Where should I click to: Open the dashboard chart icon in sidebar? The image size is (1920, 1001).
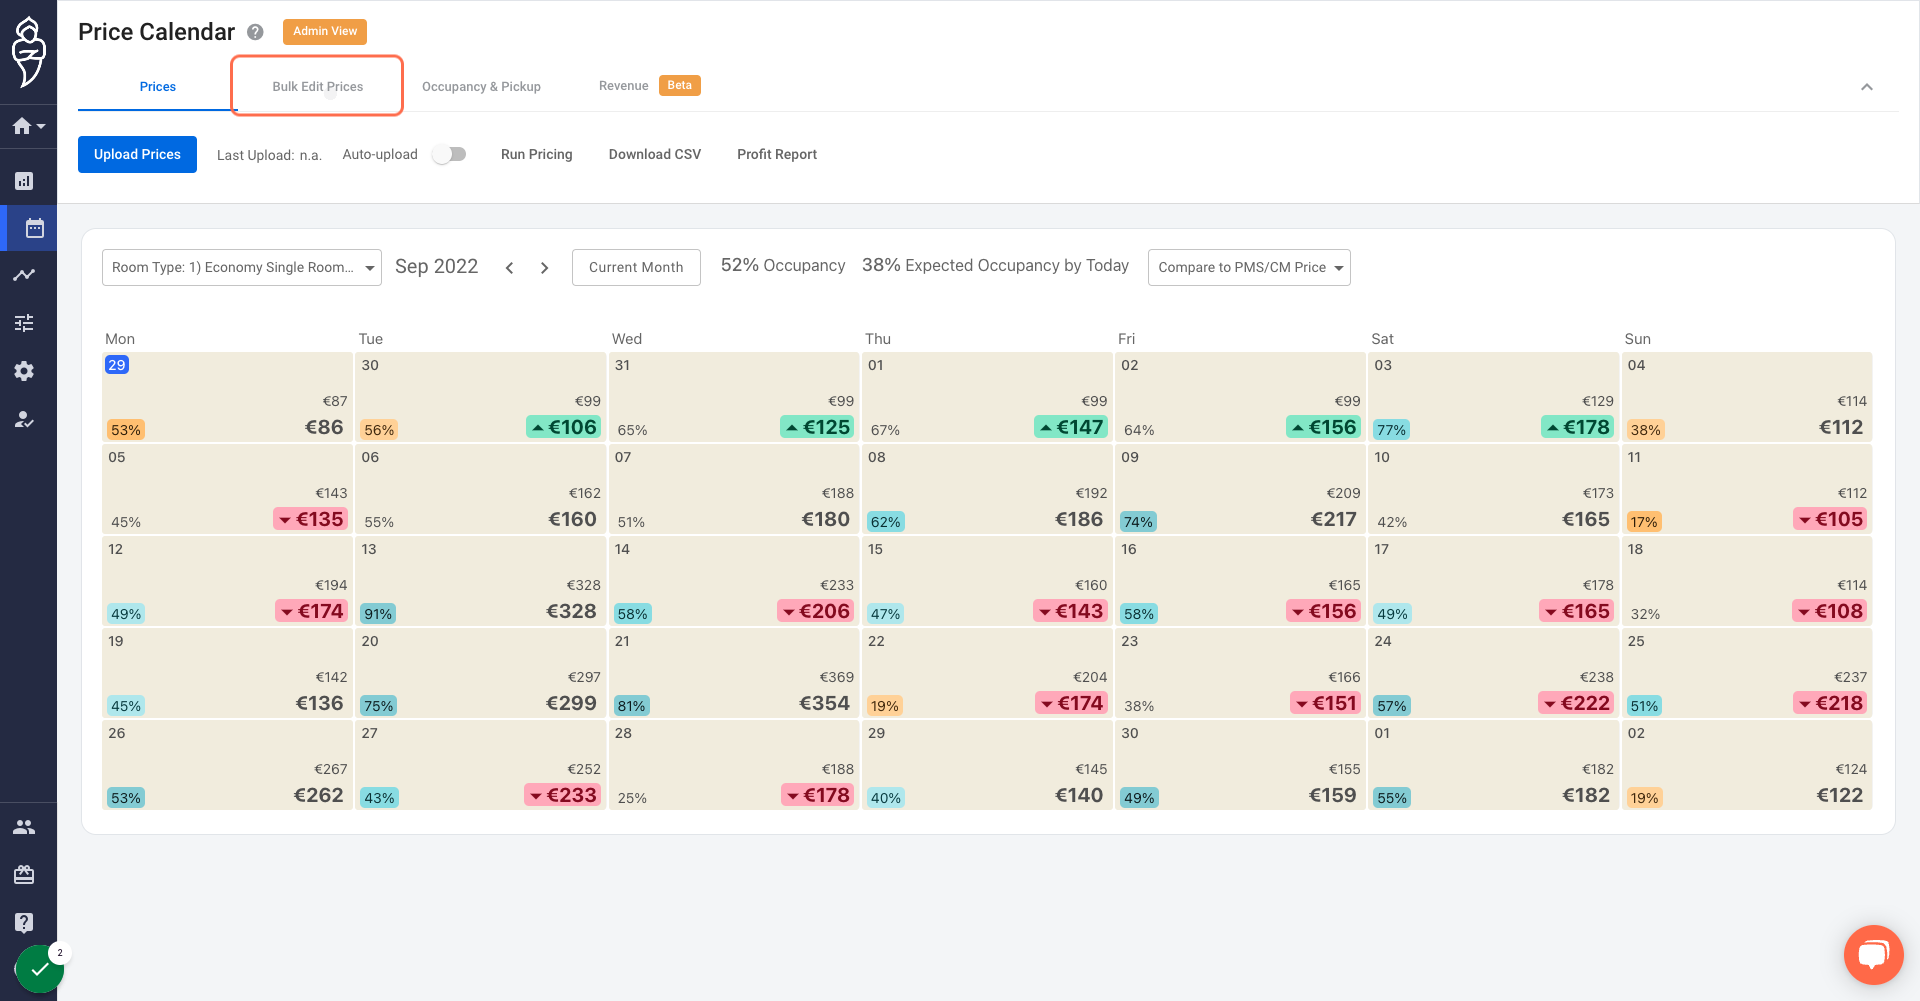pyautogui.click(x=24, y=181)
